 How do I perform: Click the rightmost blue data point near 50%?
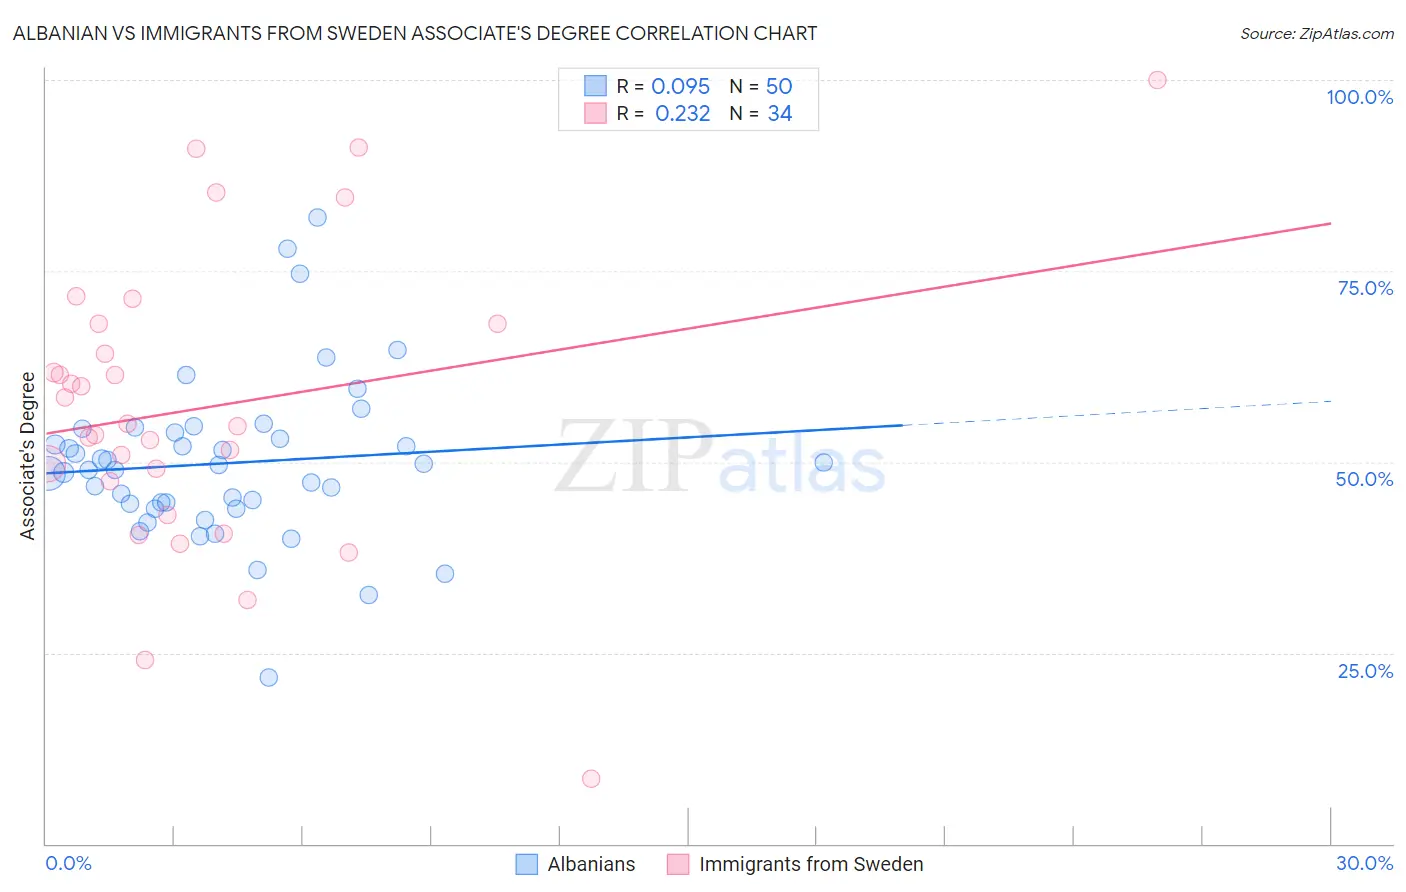[x=823, y=462]
